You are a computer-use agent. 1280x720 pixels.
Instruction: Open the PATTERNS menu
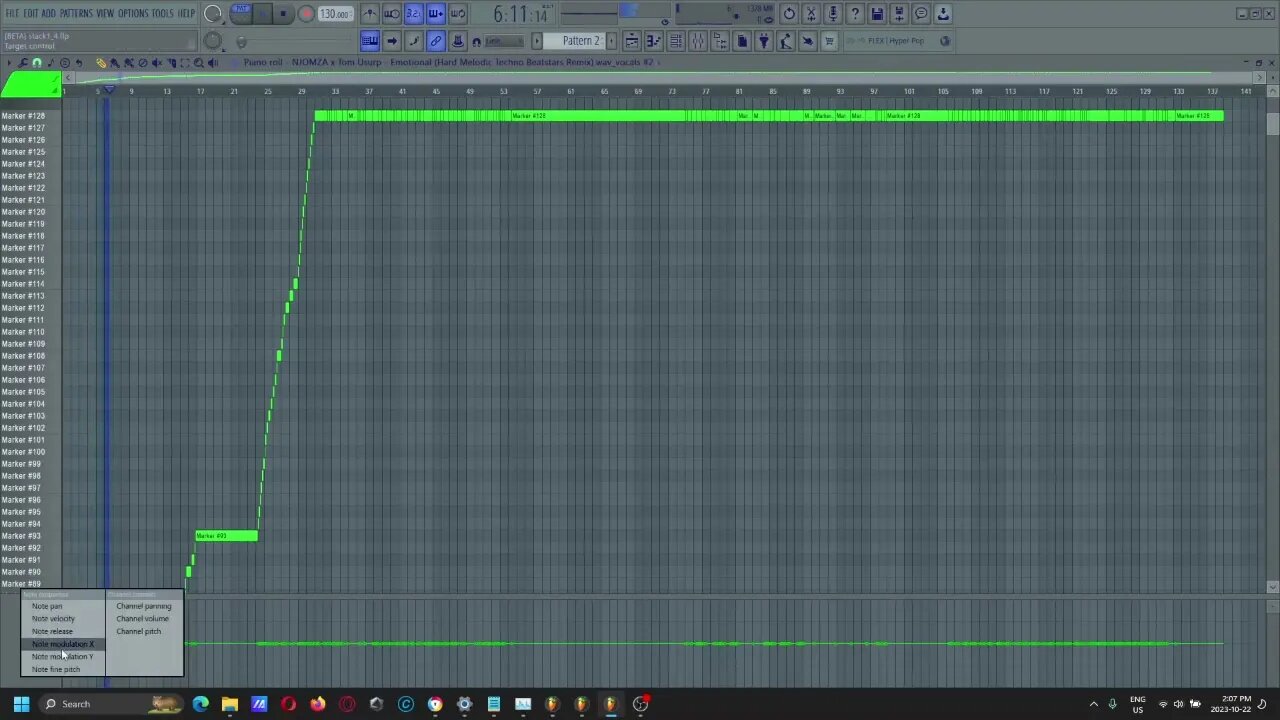76,13
